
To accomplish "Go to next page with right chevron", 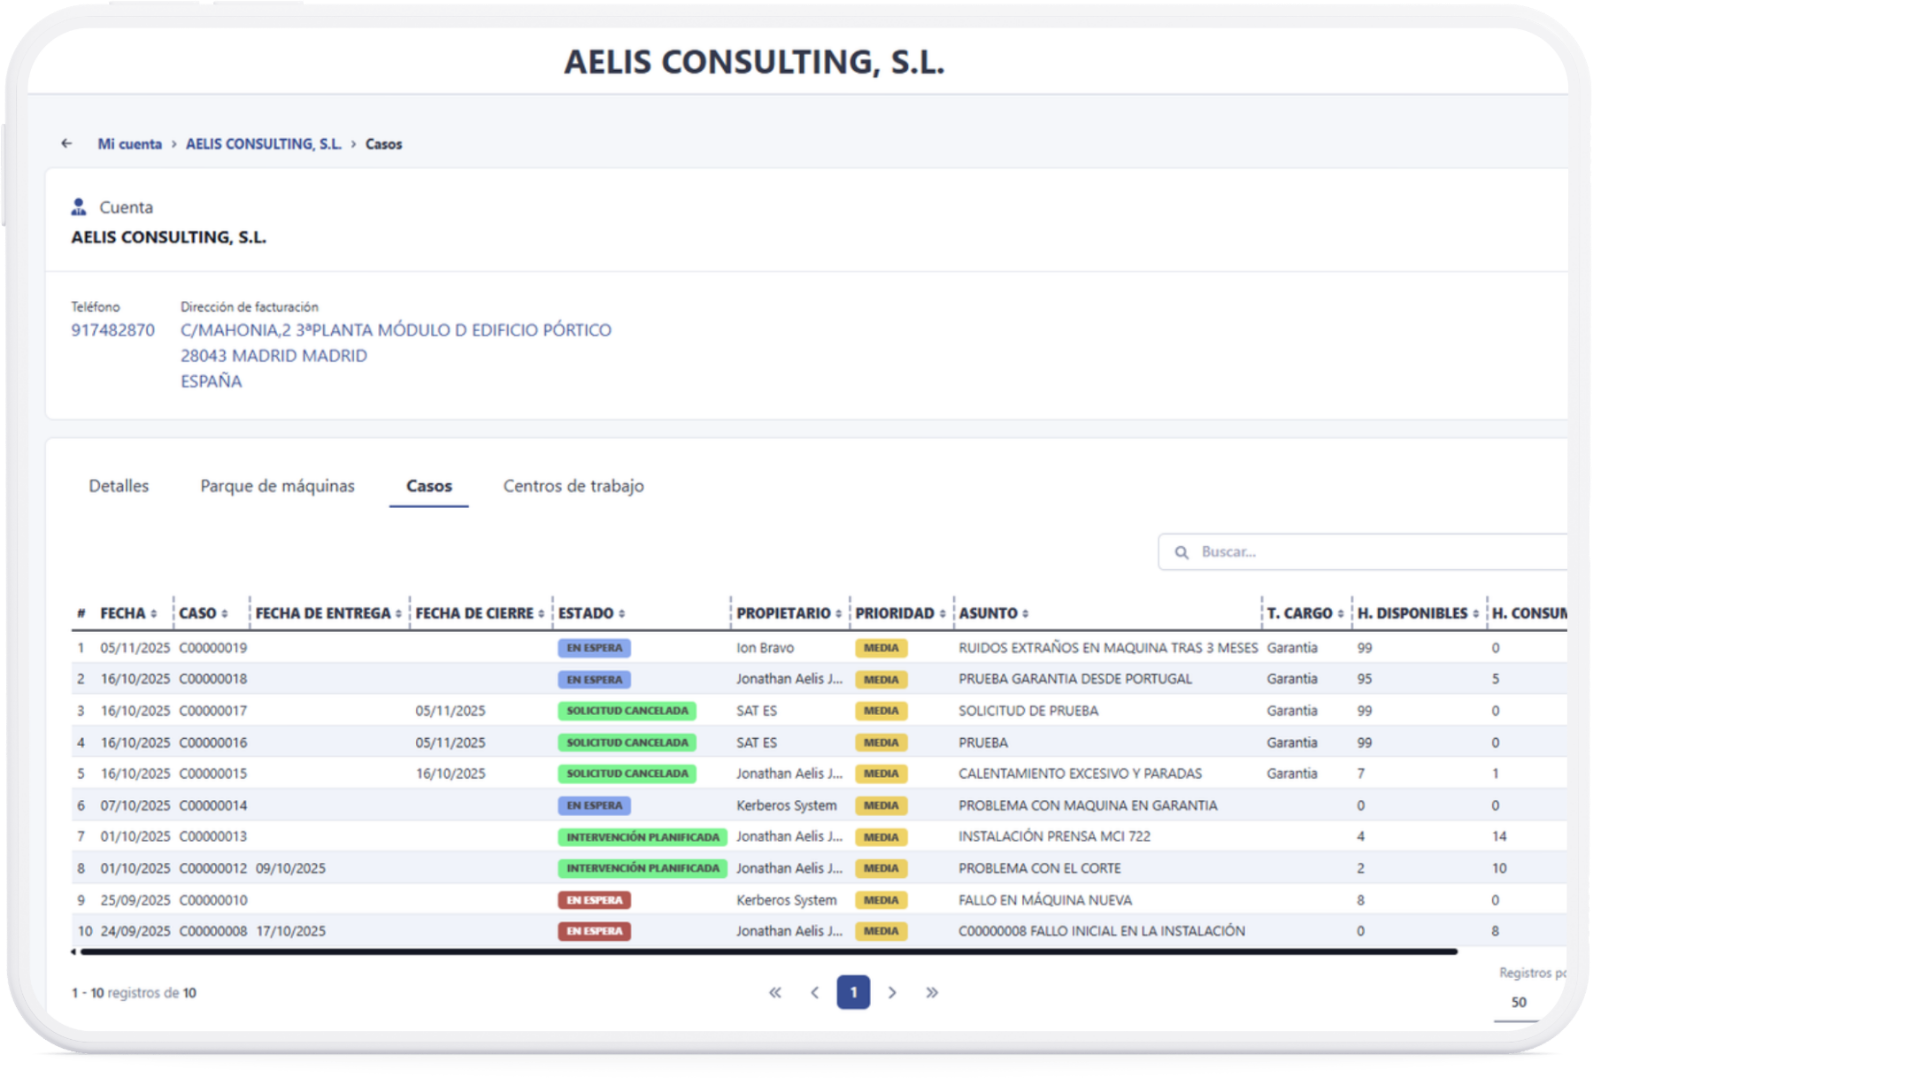I will pyautogui.click(x=892, y=992).
